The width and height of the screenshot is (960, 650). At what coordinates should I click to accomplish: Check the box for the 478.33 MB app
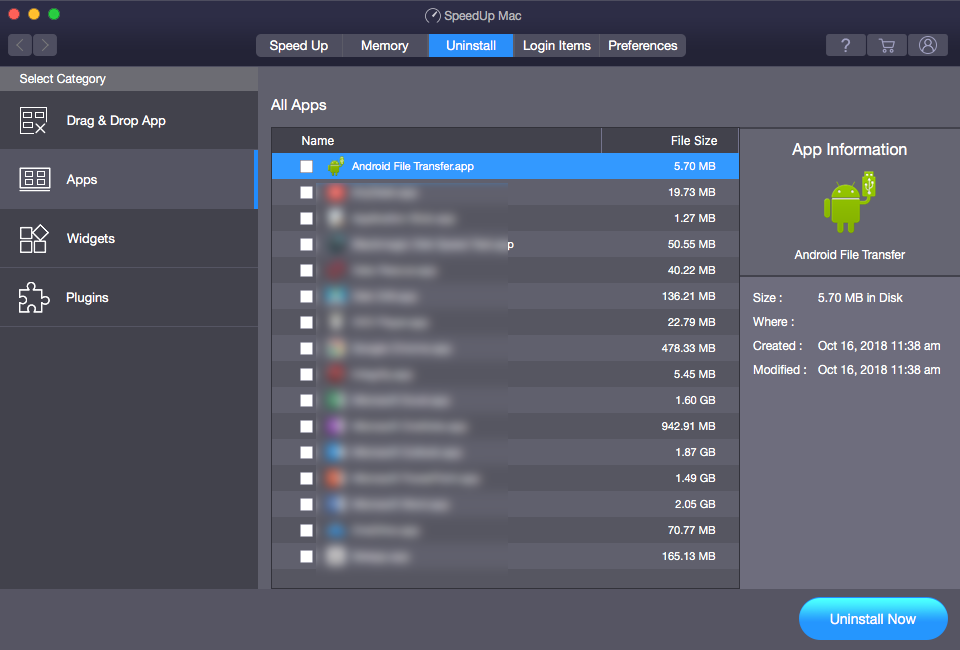[x=306, y=348]
